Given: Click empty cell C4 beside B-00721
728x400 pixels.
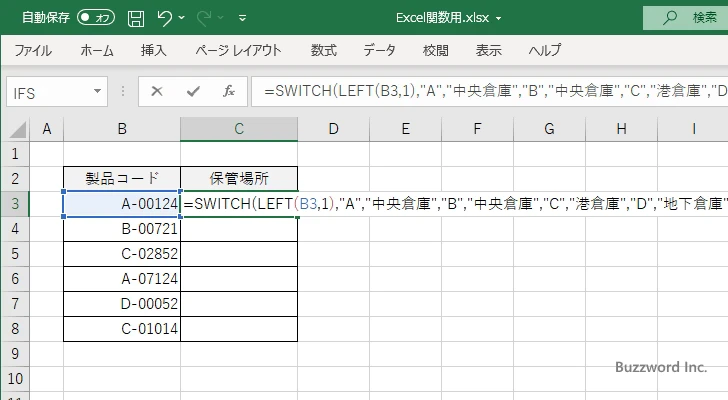Looking at the screenshot, I should tap(239, 229).
